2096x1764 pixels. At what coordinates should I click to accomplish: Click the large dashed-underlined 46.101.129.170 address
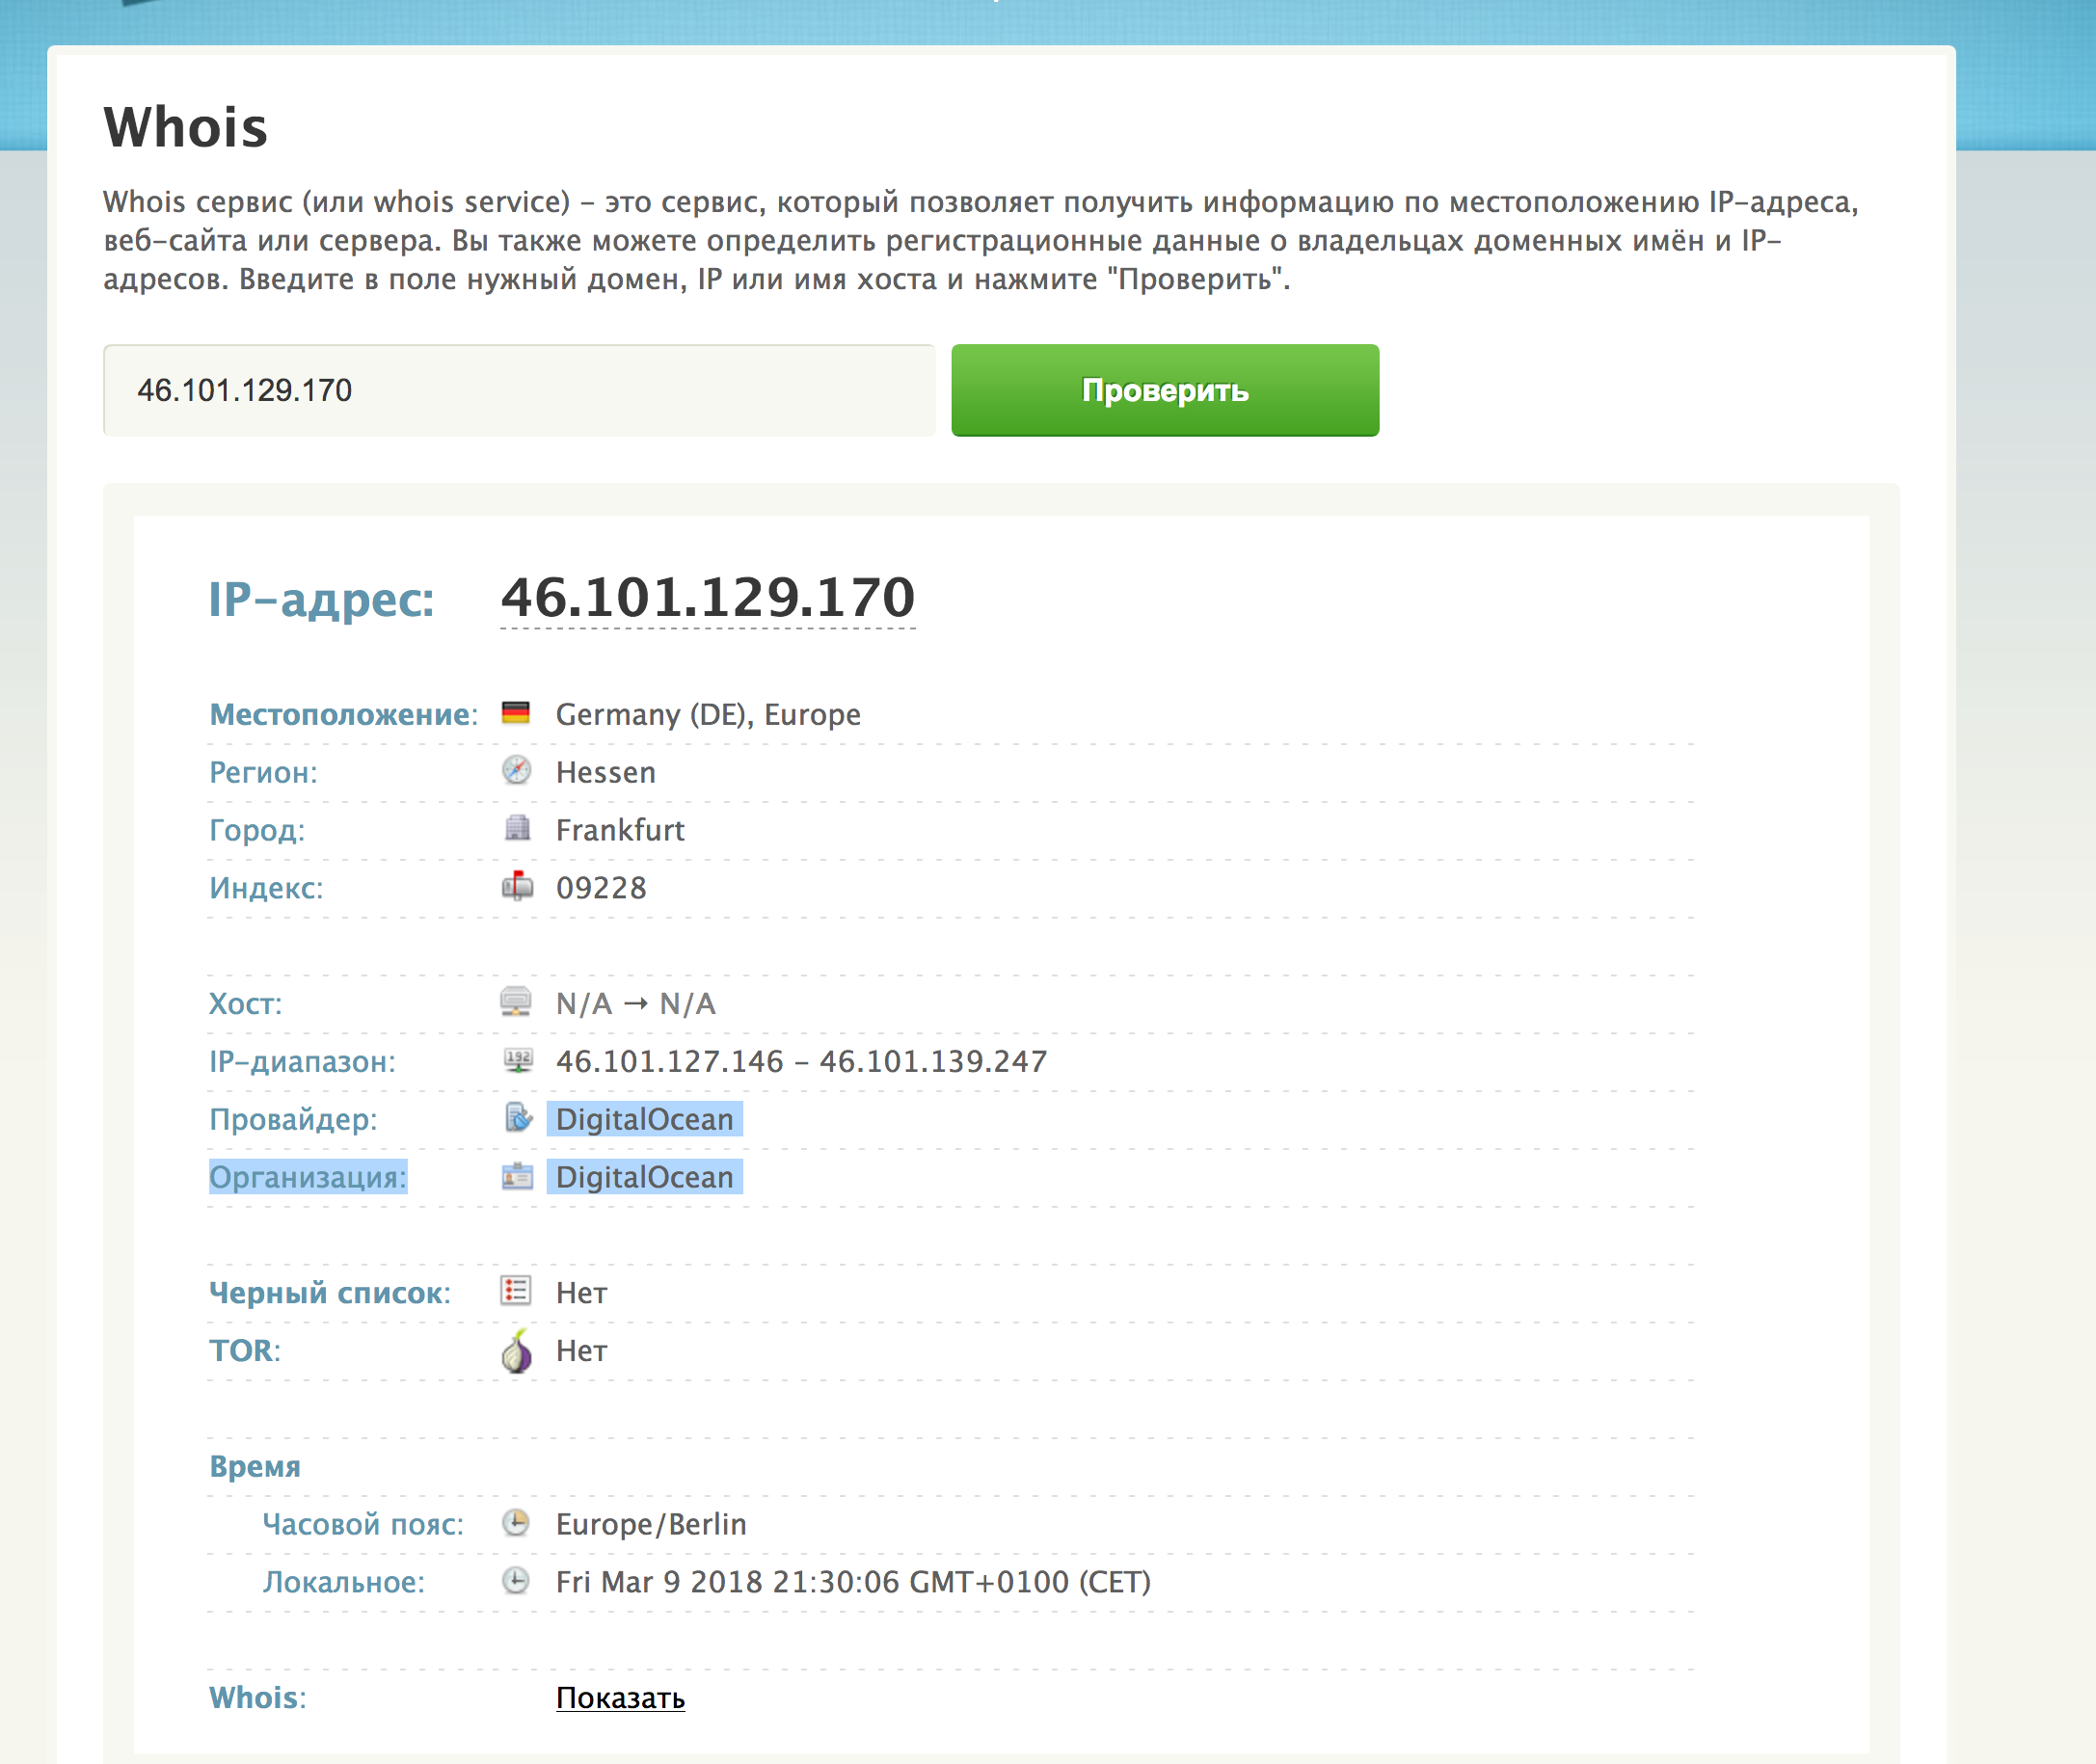pos(707,598)
